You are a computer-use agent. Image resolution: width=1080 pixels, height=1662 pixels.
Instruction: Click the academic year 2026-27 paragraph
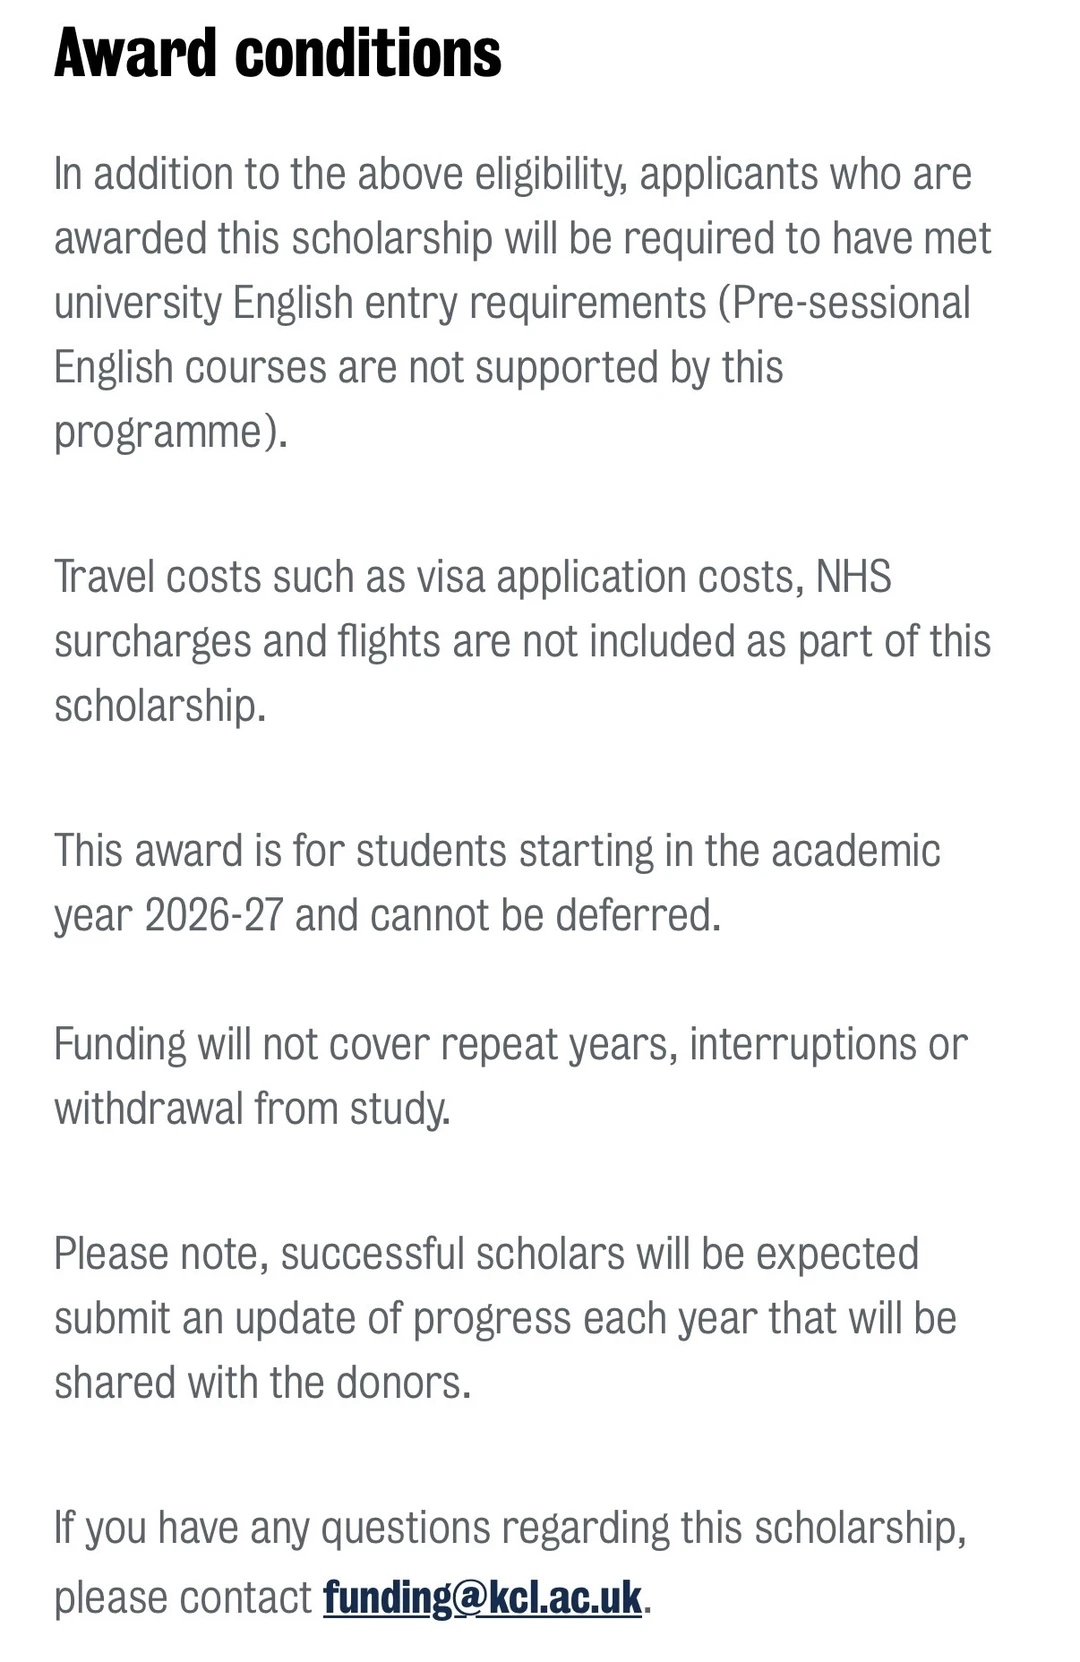[x=497, y=883]
